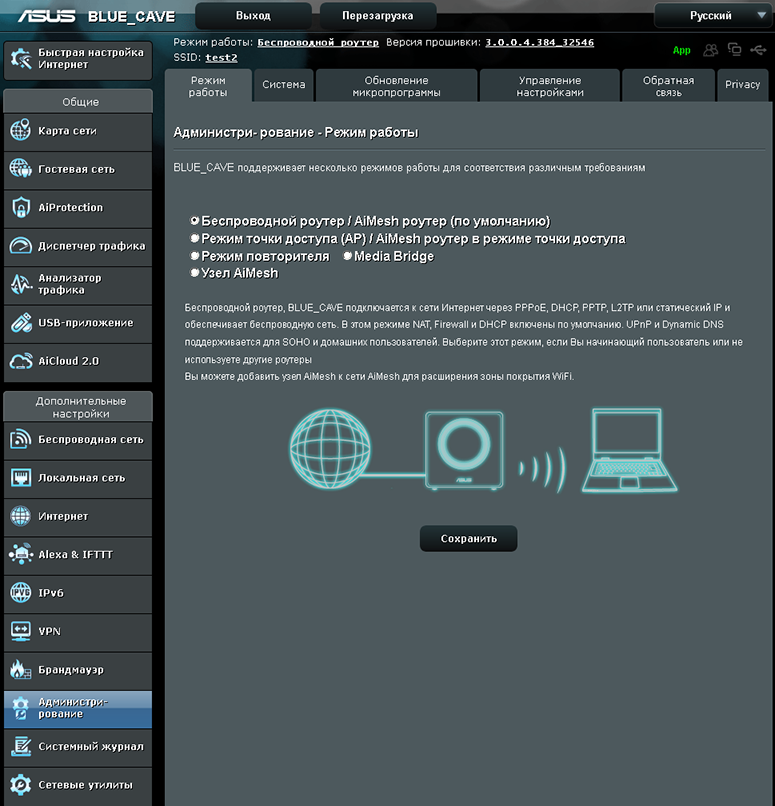Open the IPv6 globe icon
This screenshot has height=806, width=775.
[x=21, y=593]
